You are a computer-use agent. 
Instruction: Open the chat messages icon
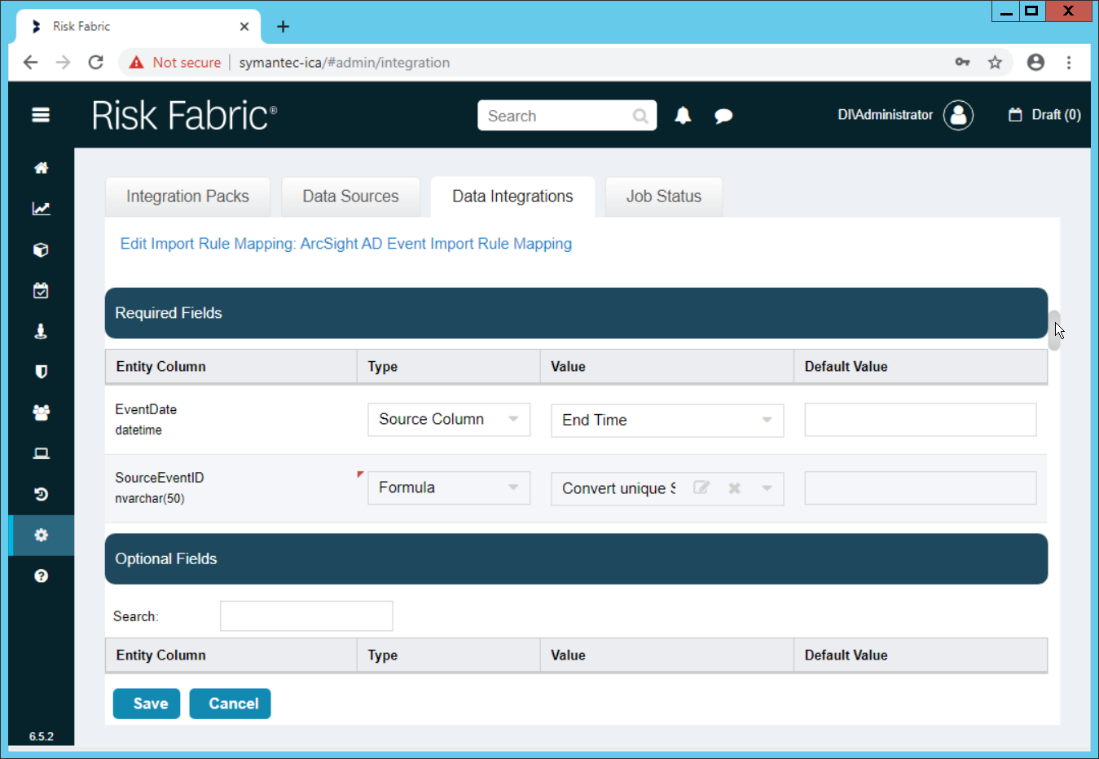coord(724,116)
